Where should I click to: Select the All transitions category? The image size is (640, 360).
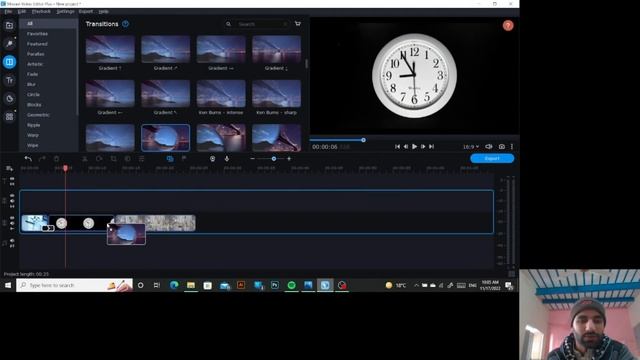[x=48, y=24]
